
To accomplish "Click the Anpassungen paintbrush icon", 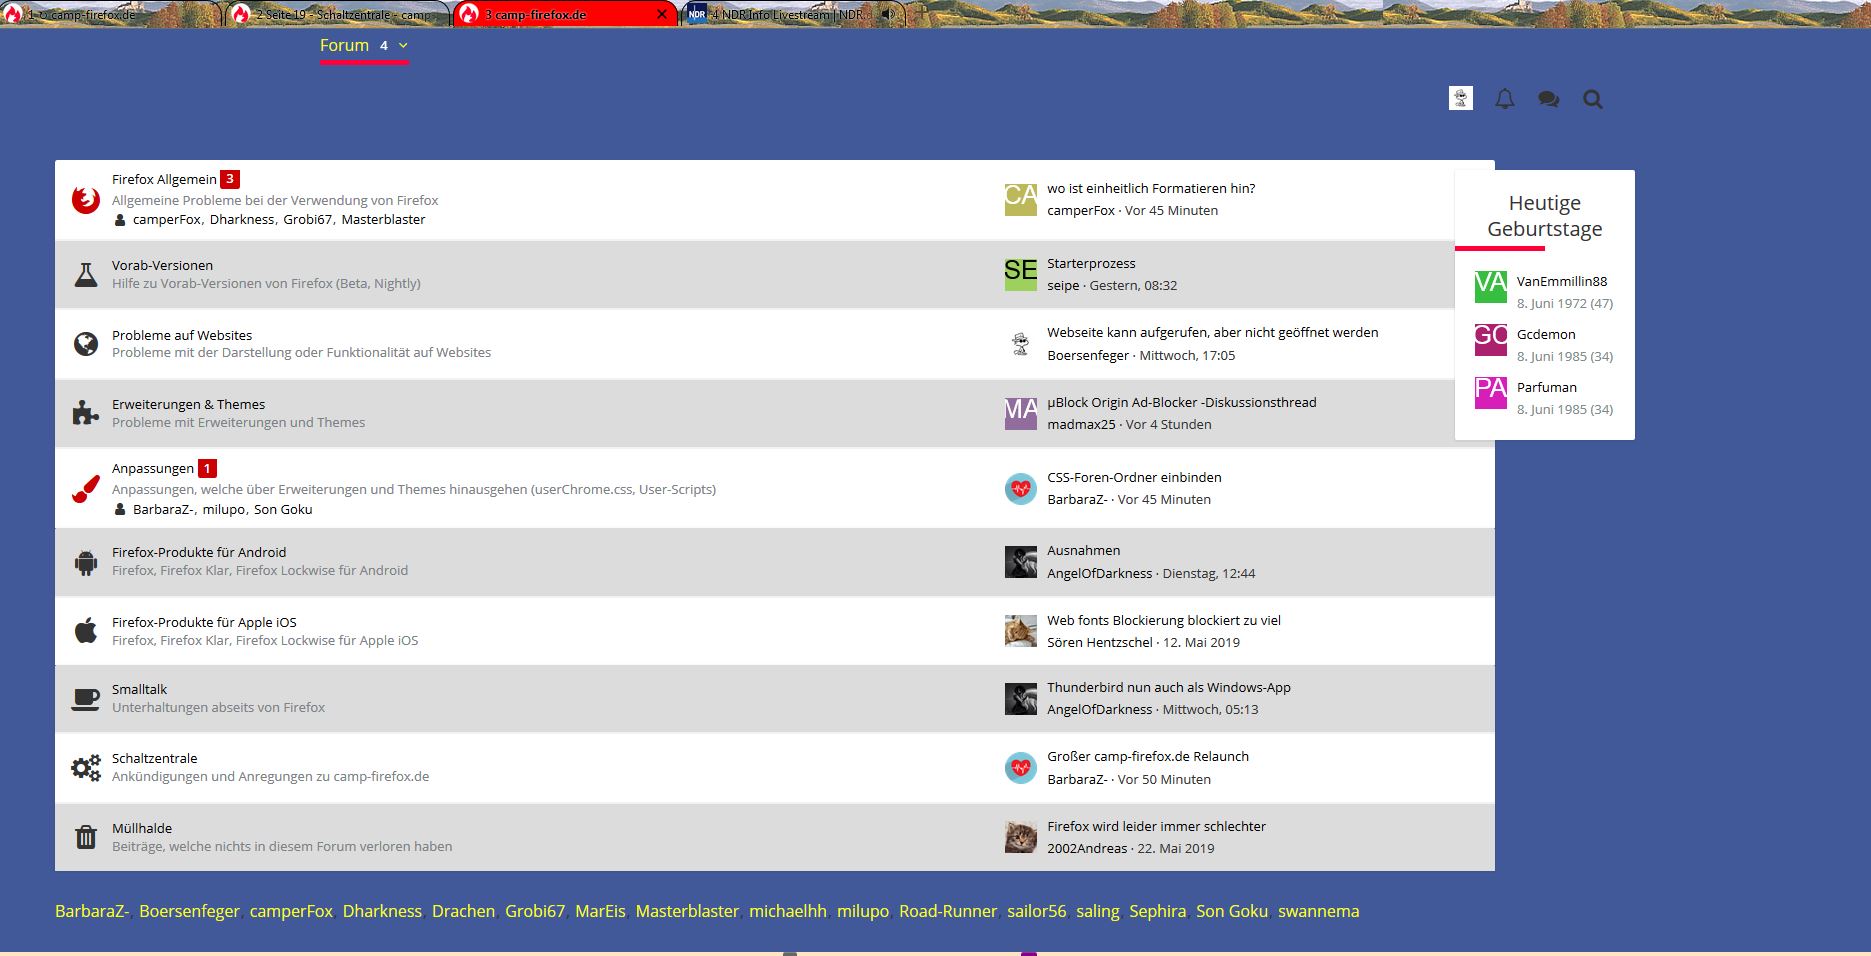I will (x=86, y=489).
